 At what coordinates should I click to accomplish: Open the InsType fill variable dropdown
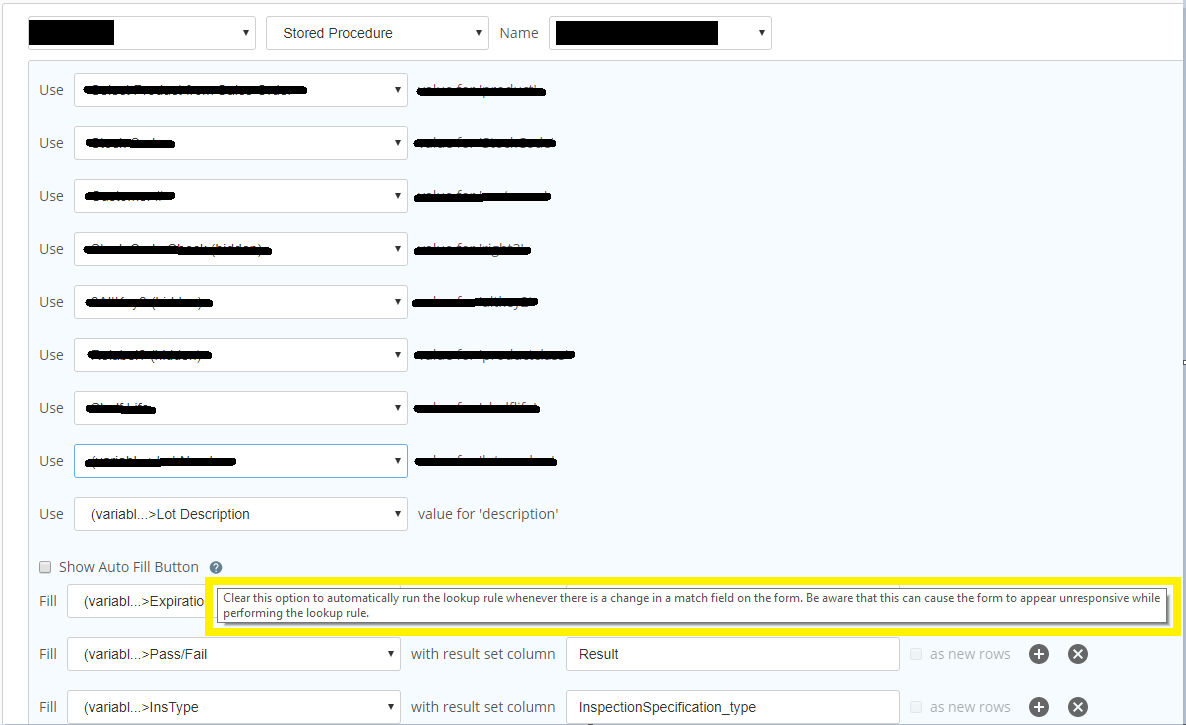click(234, 707)
